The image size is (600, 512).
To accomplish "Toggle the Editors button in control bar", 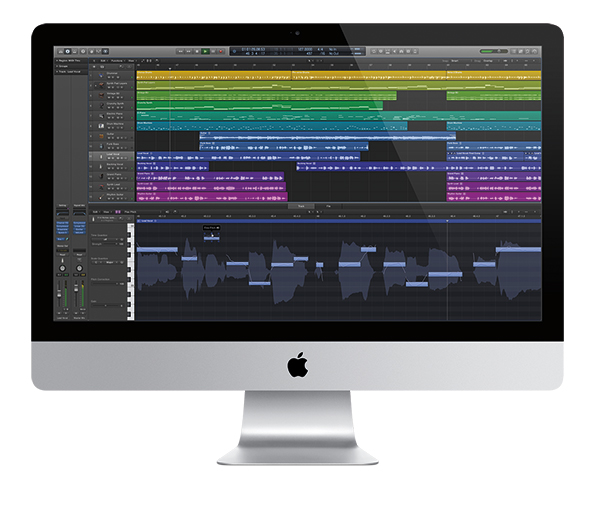I will [105, 51].
